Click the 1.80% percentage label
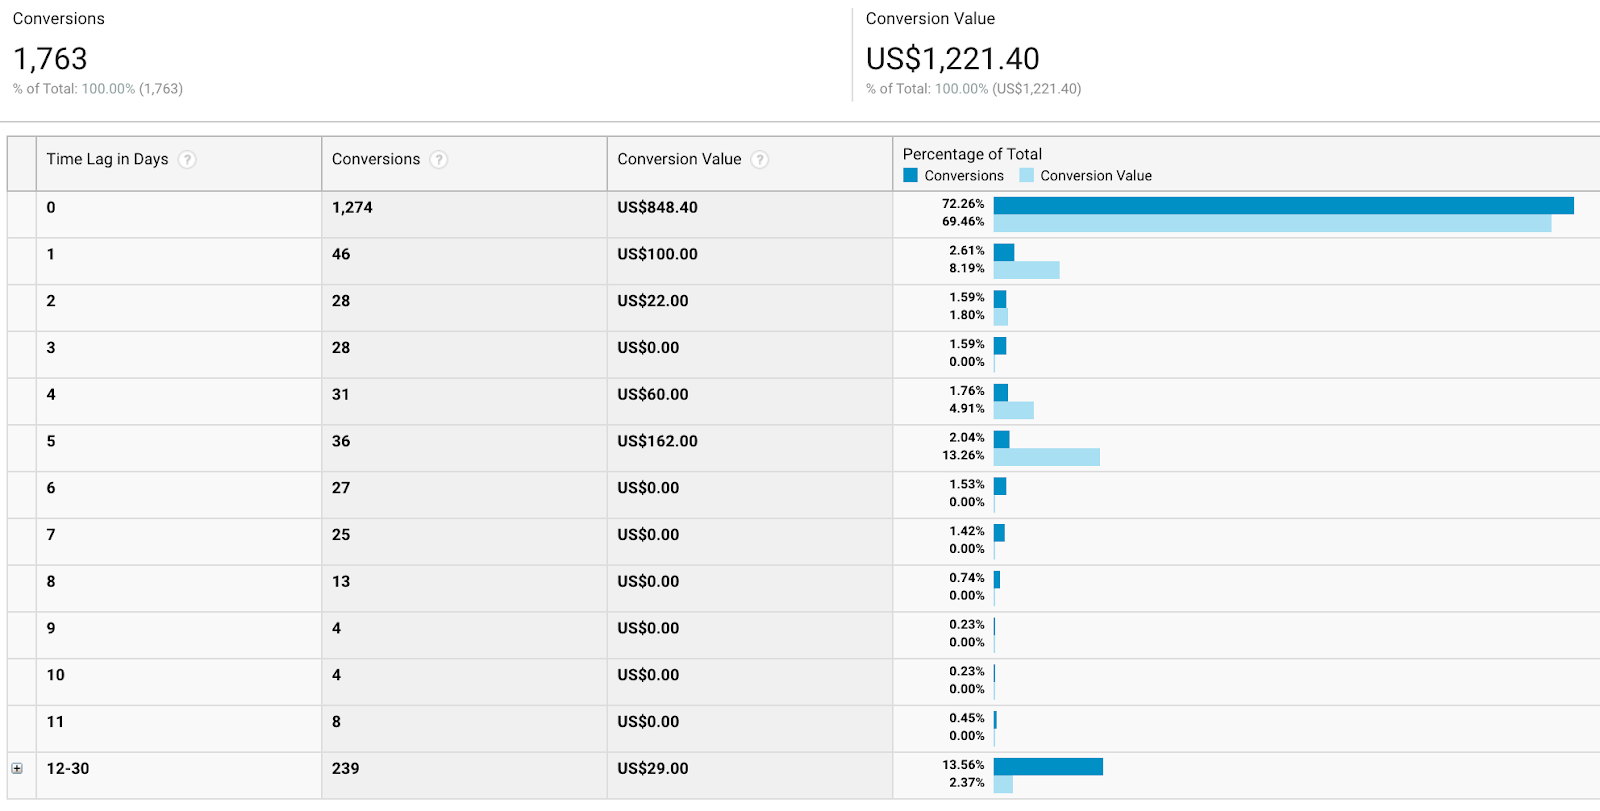The image size is (1600, 811). tap(967, 315)
